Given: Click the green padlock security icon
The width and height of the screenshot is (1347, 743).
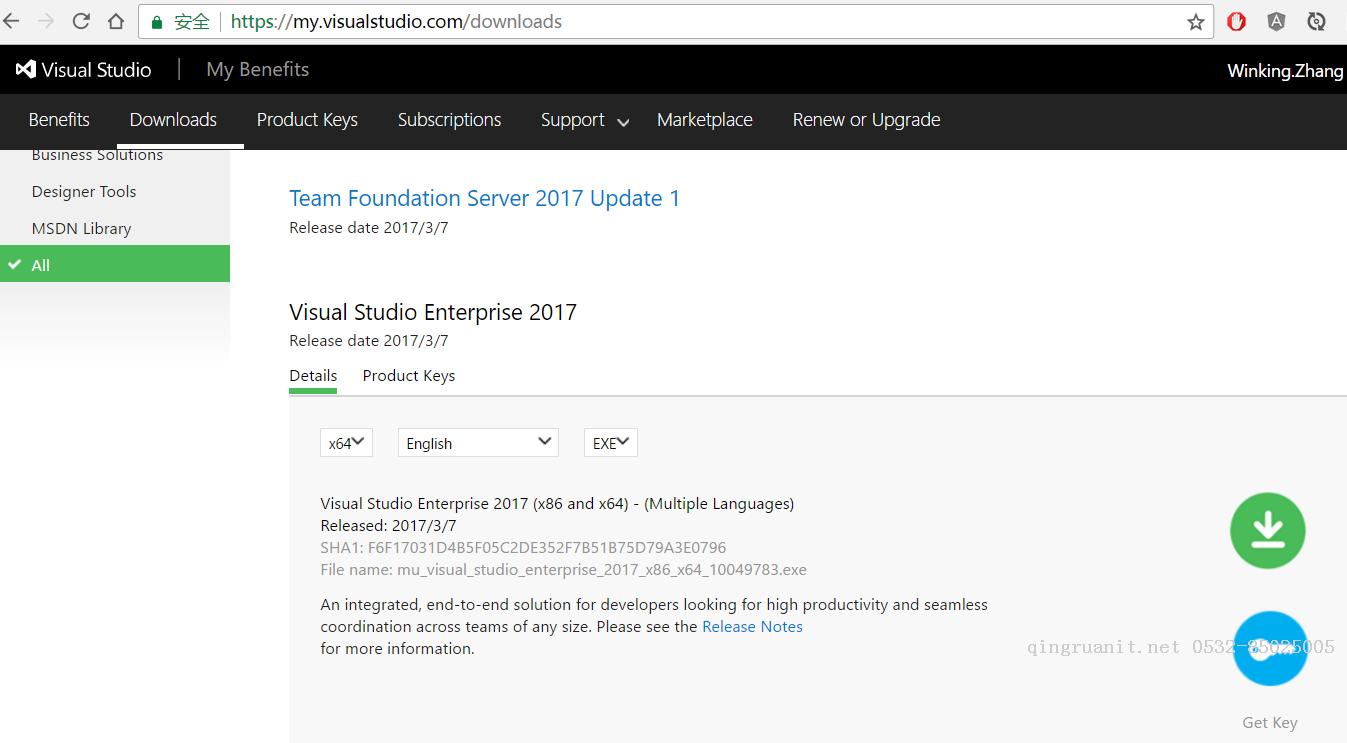Looking at the screenshot, I should 157,22.
